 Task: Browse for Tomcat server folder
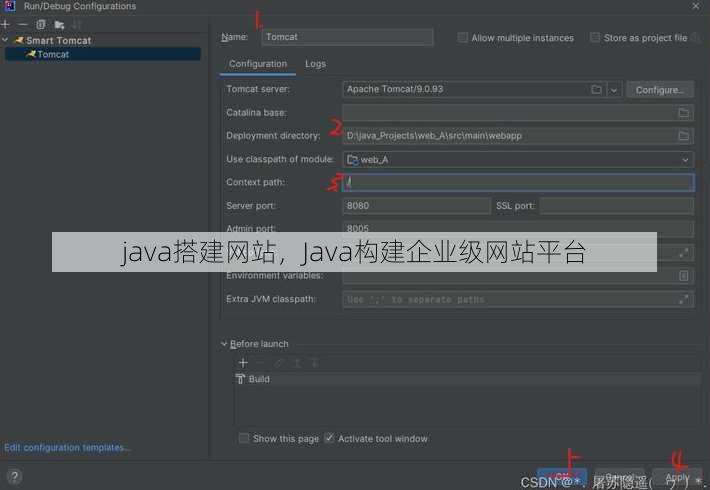click(596, 89)
